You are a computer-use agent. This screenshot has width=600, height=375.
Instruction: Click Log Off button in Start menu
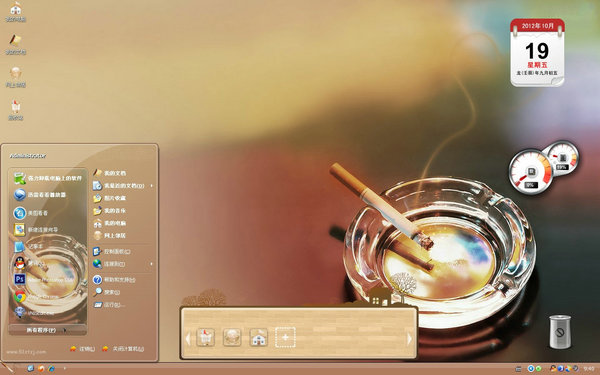83,349
